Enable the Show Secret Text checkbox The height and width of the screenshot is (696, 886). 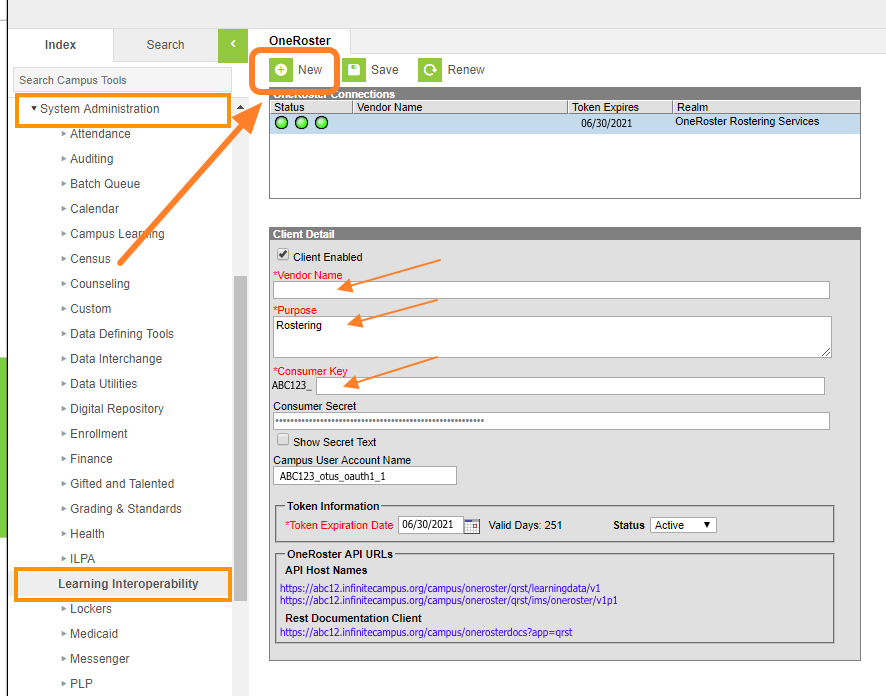283,440
